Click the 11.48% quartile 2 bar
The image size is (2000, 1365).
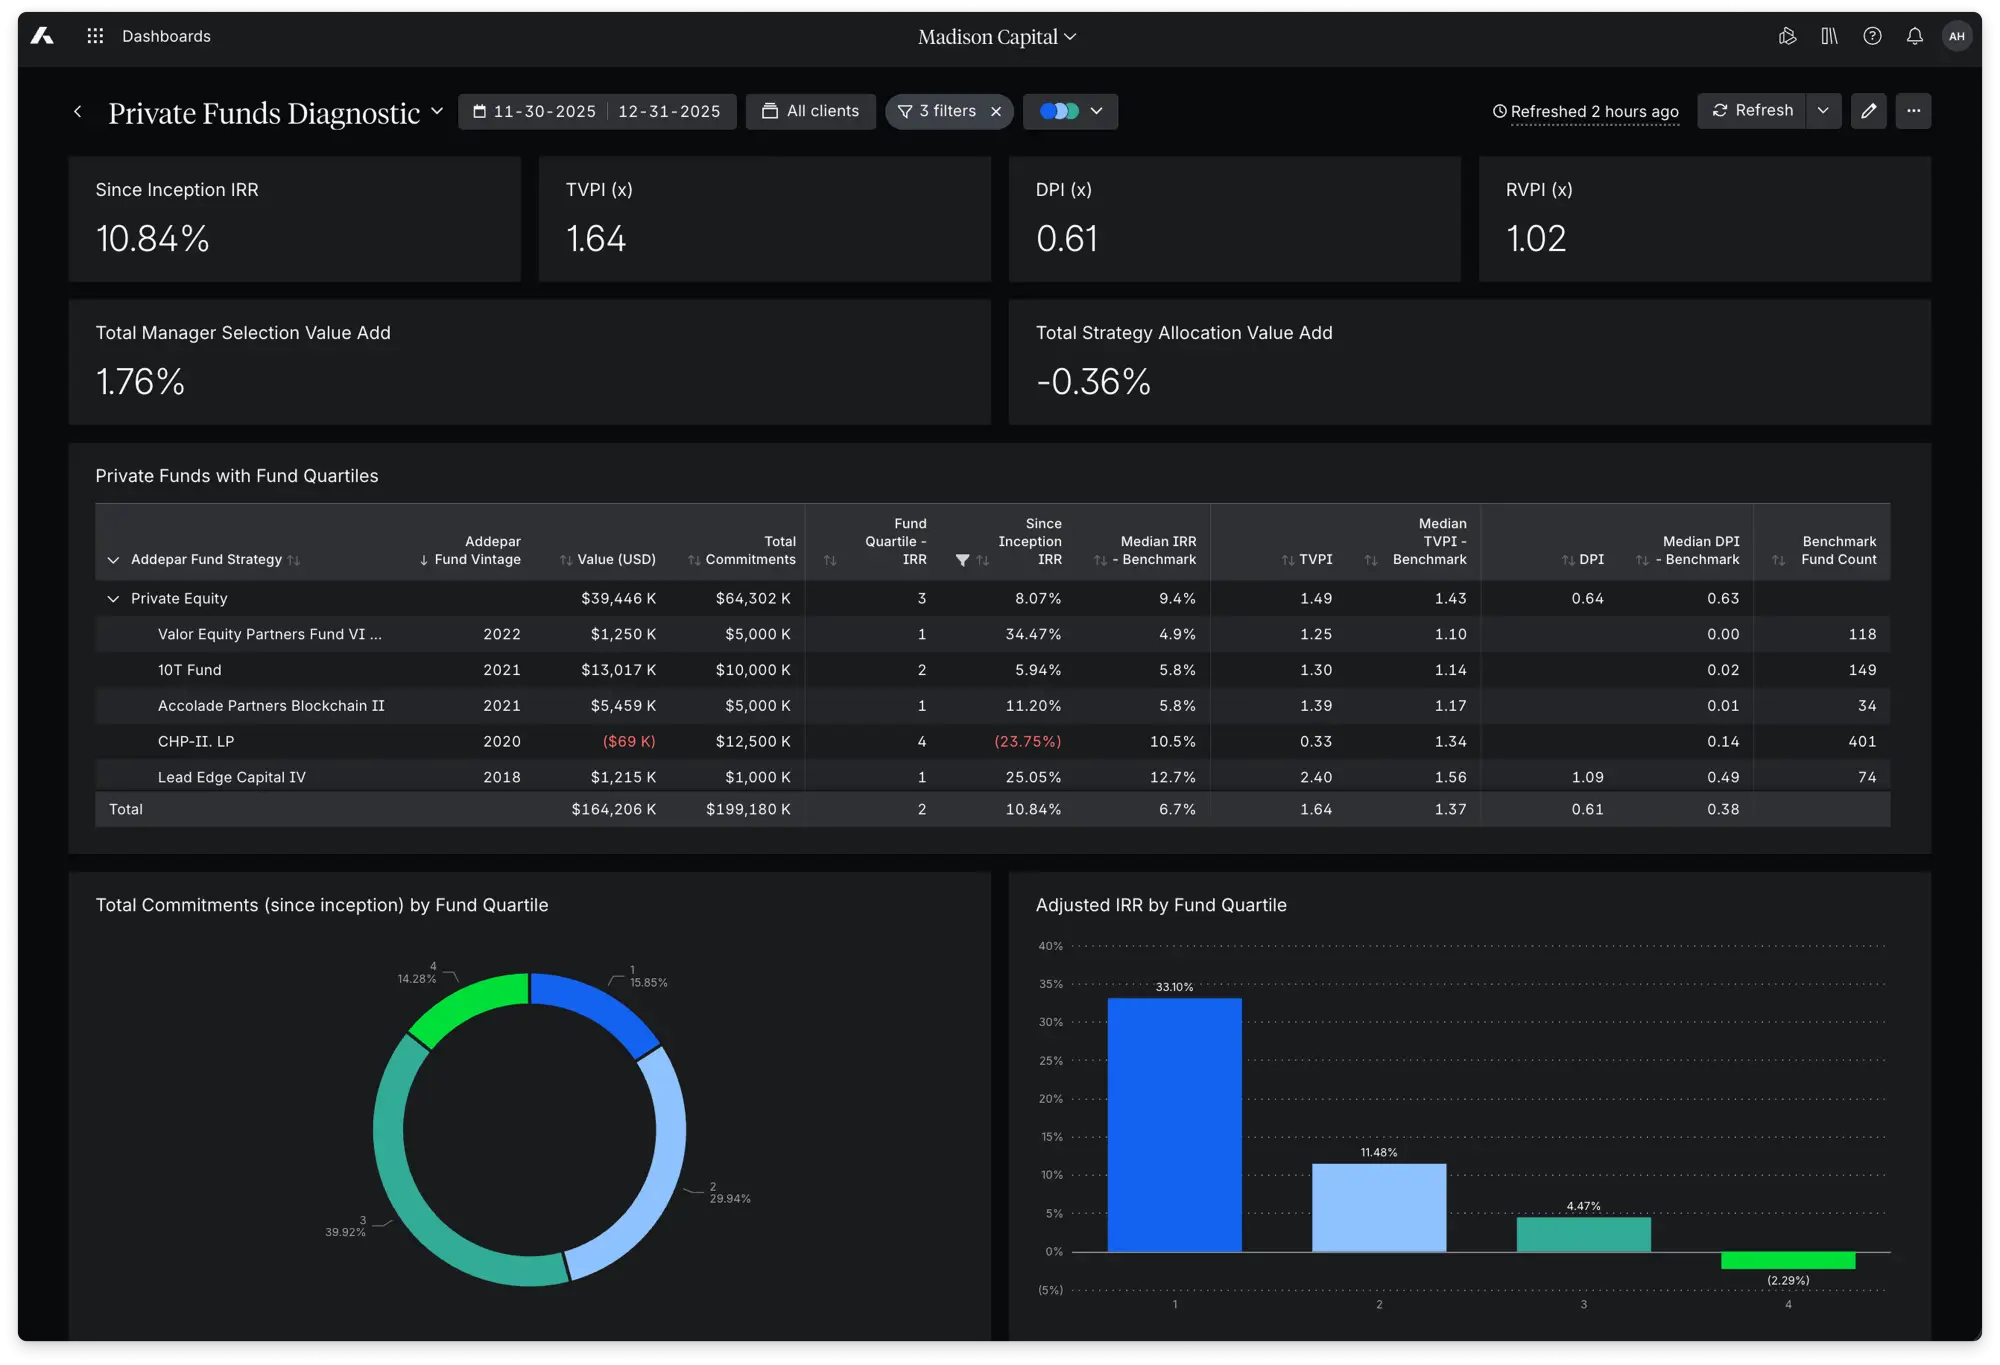1378,1208
